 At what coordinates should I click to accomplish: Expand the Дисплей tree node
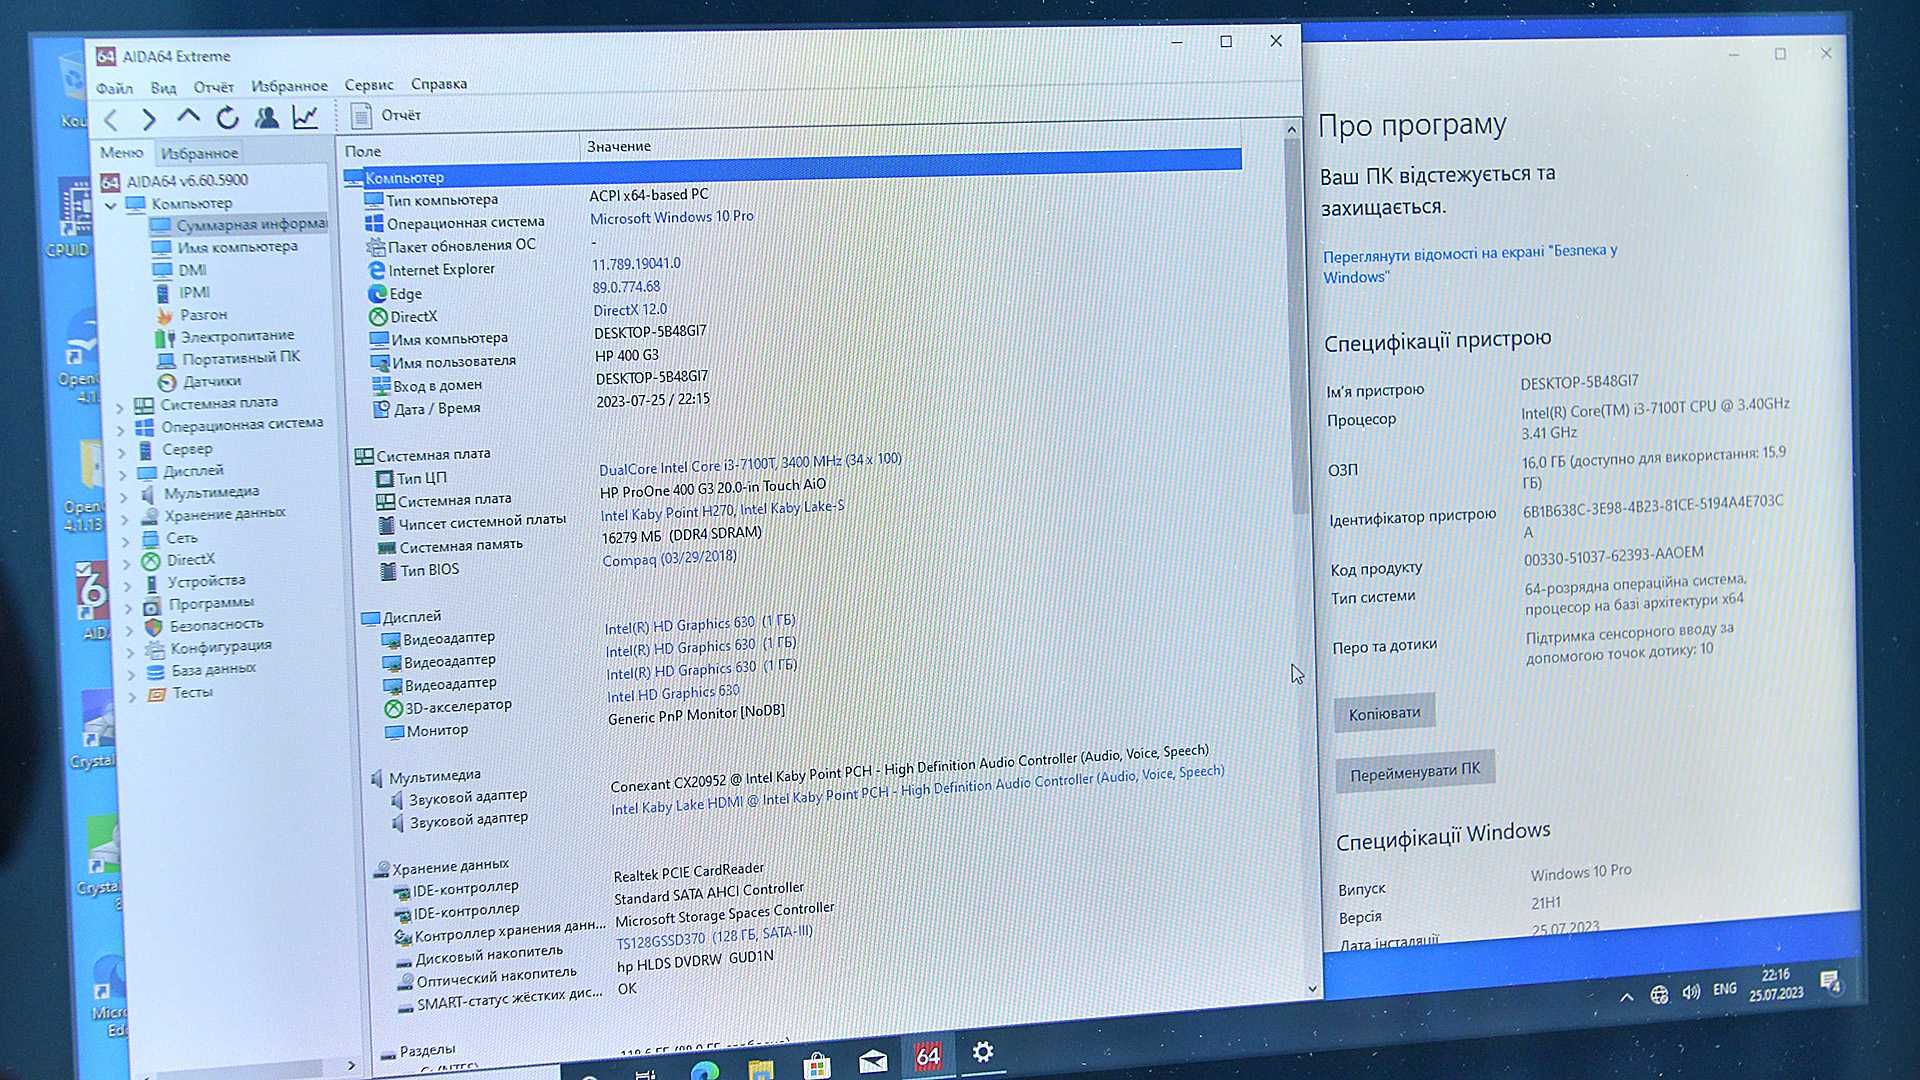[x=123, y=474]
